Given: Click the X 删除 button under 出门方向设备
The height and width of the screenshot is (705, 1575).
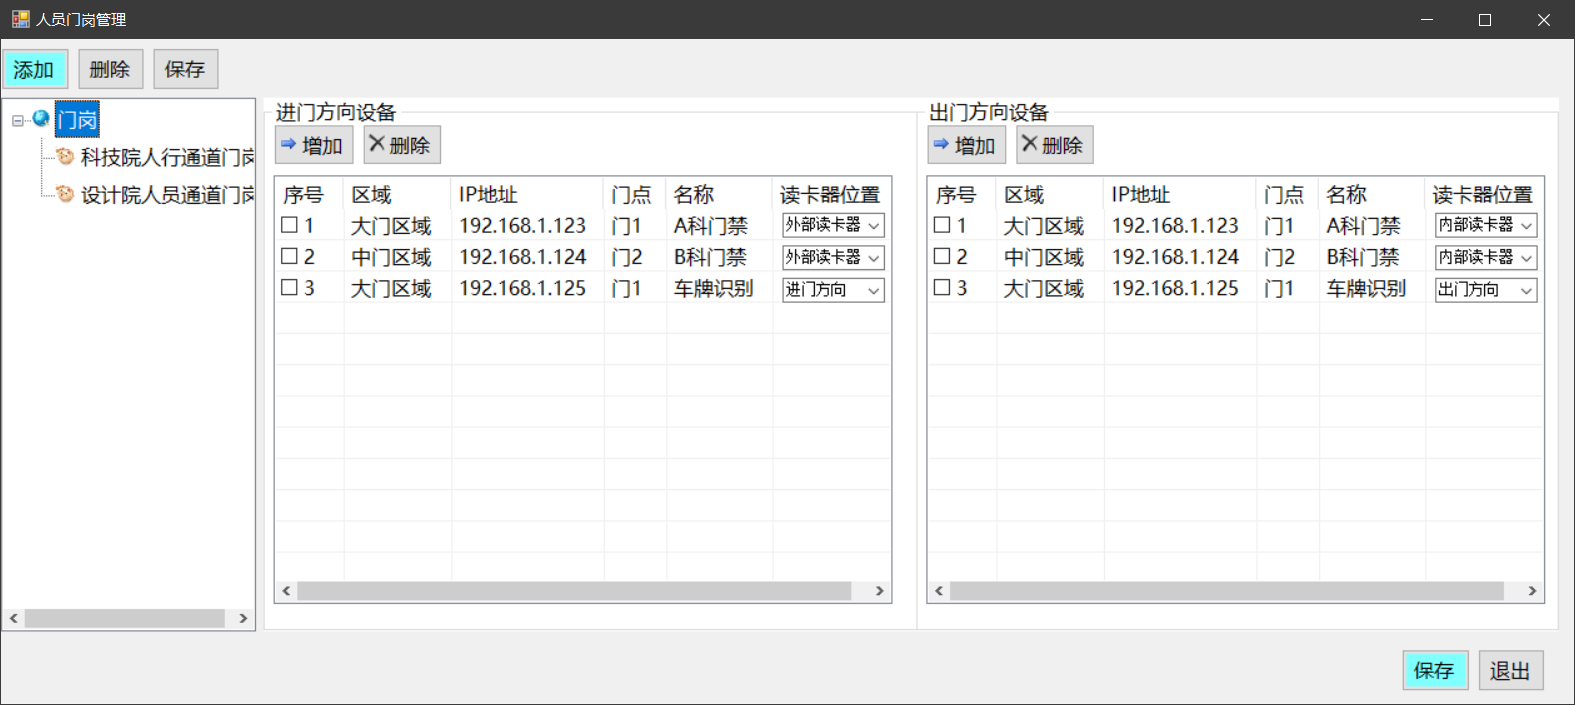Looking at the screenshot, I should (x=1054, y=145).
